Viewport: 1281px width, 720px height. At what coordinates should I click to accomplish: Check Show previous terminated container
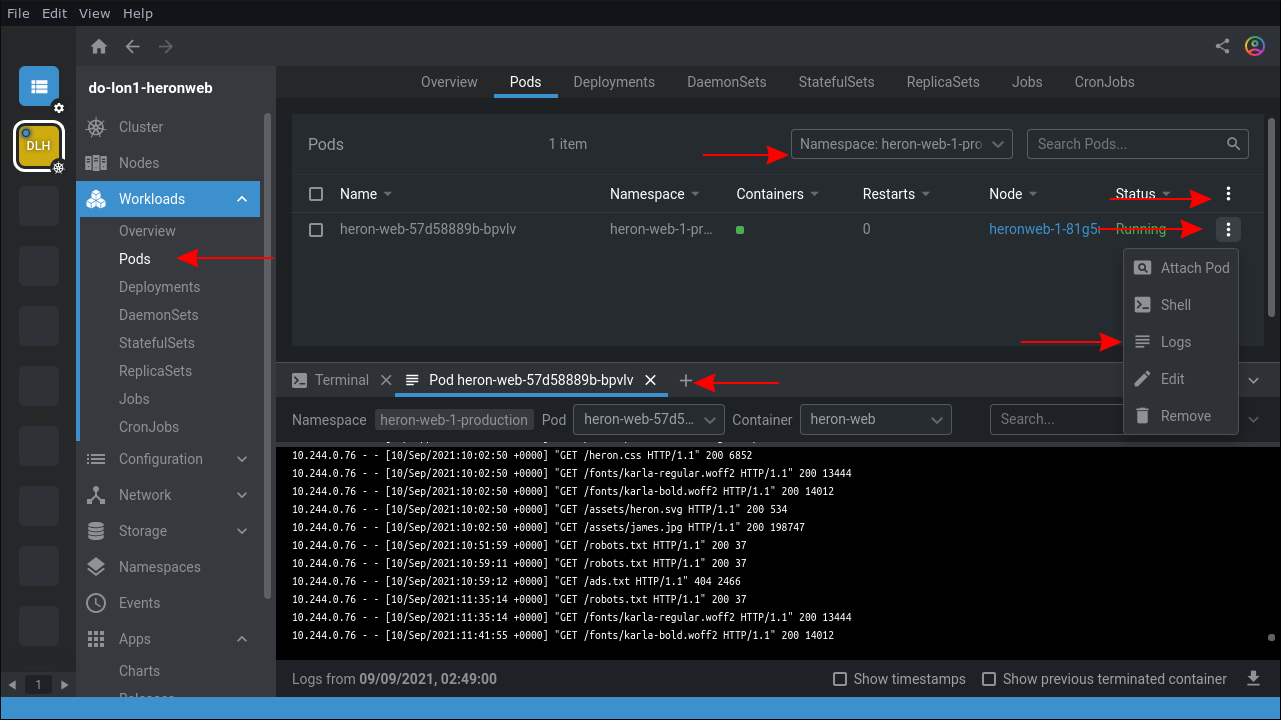[x=989, y=679]
